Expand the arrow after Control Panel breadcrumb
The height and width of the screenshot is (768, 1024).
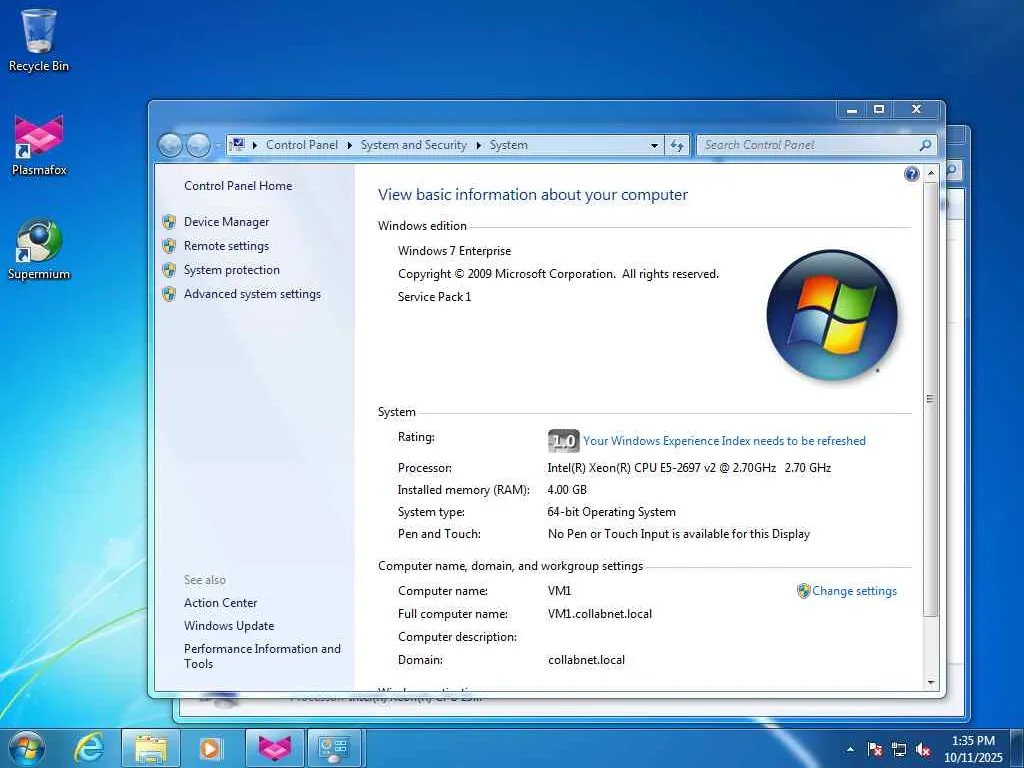point(349,145)
